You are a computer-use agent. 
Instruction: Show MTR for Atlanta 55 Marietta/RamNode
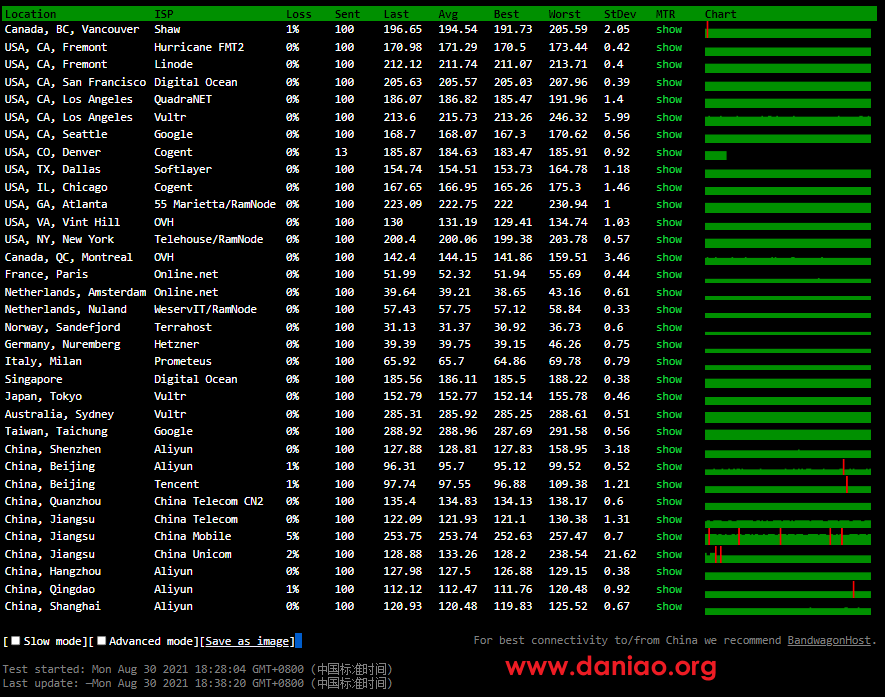click(x=669, y=204)
